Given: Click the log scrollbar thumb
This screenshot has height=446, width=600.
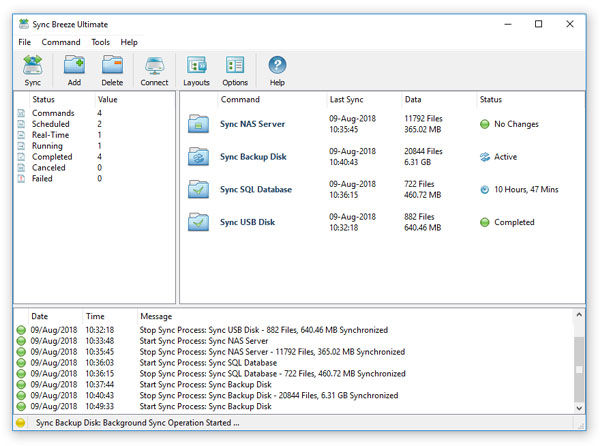Looking at the screenshot, I should (x=579, y=369).
